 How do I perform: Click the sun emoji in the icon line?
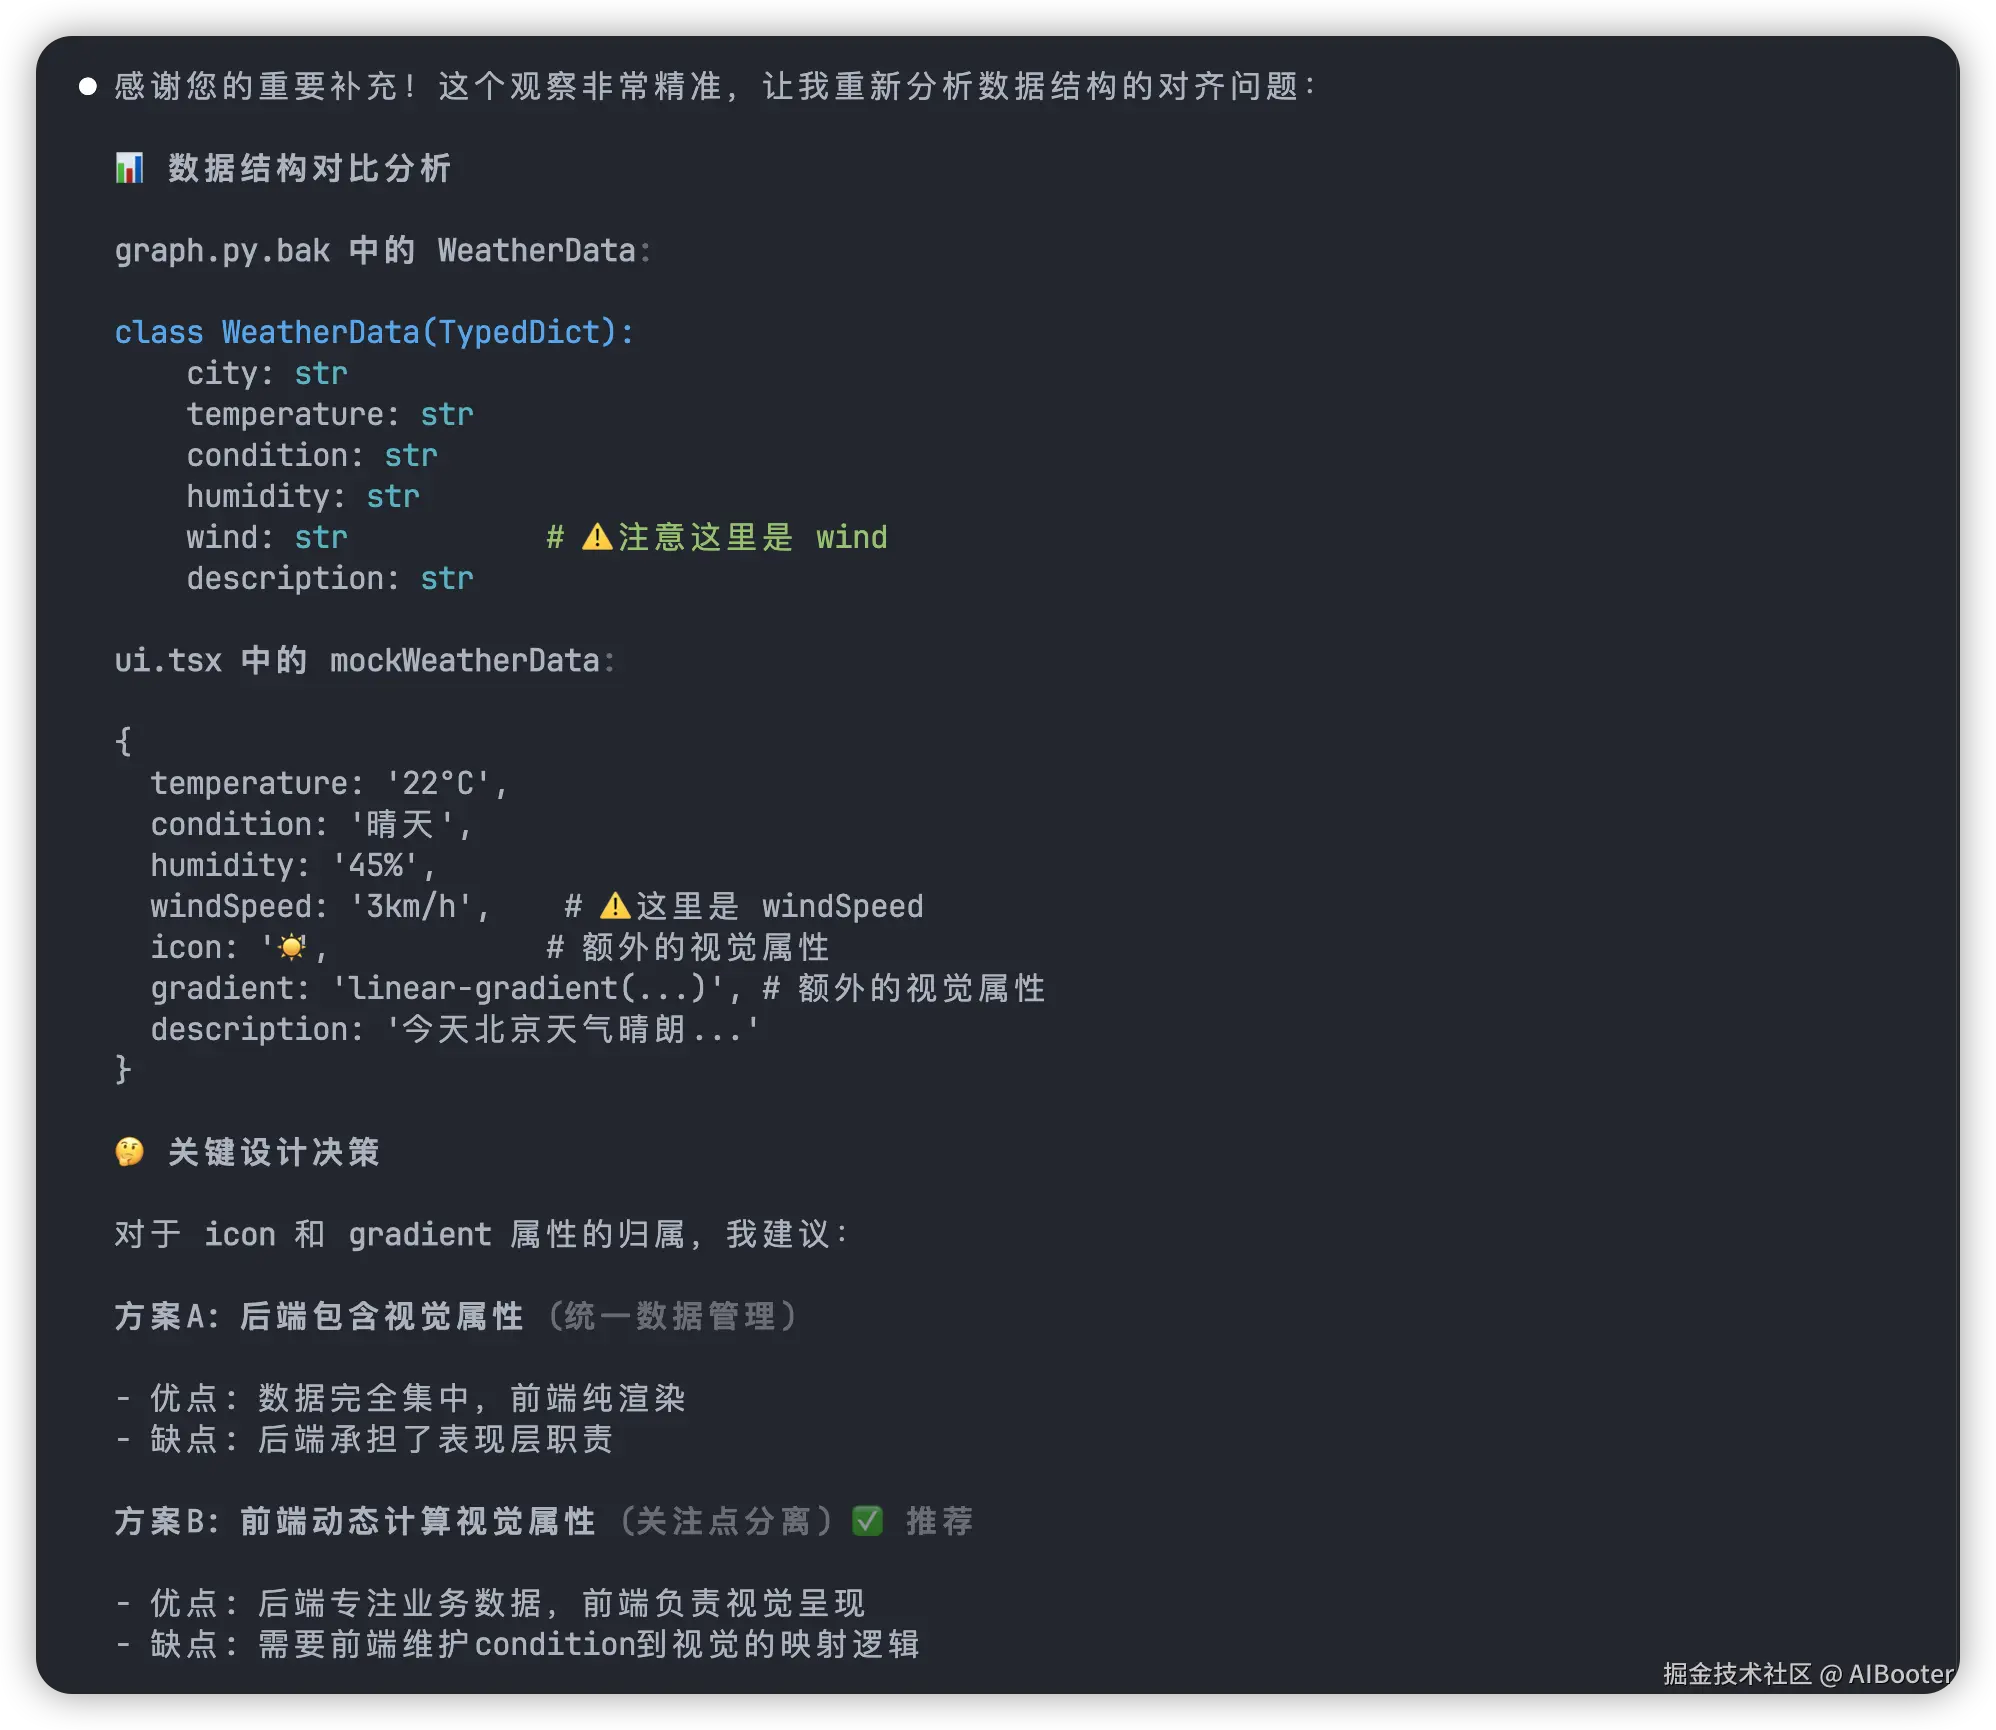tap(292, 946)
